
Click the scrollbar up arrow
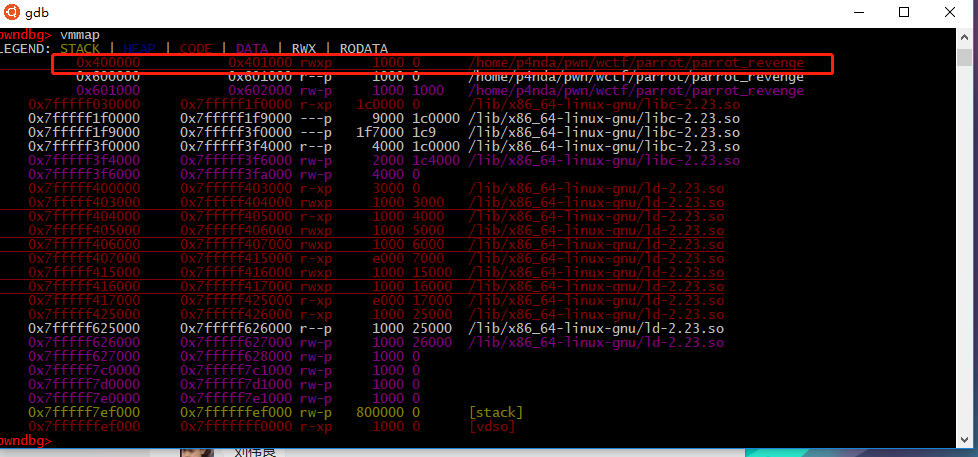pyautogui.click(x=964, y=38)
